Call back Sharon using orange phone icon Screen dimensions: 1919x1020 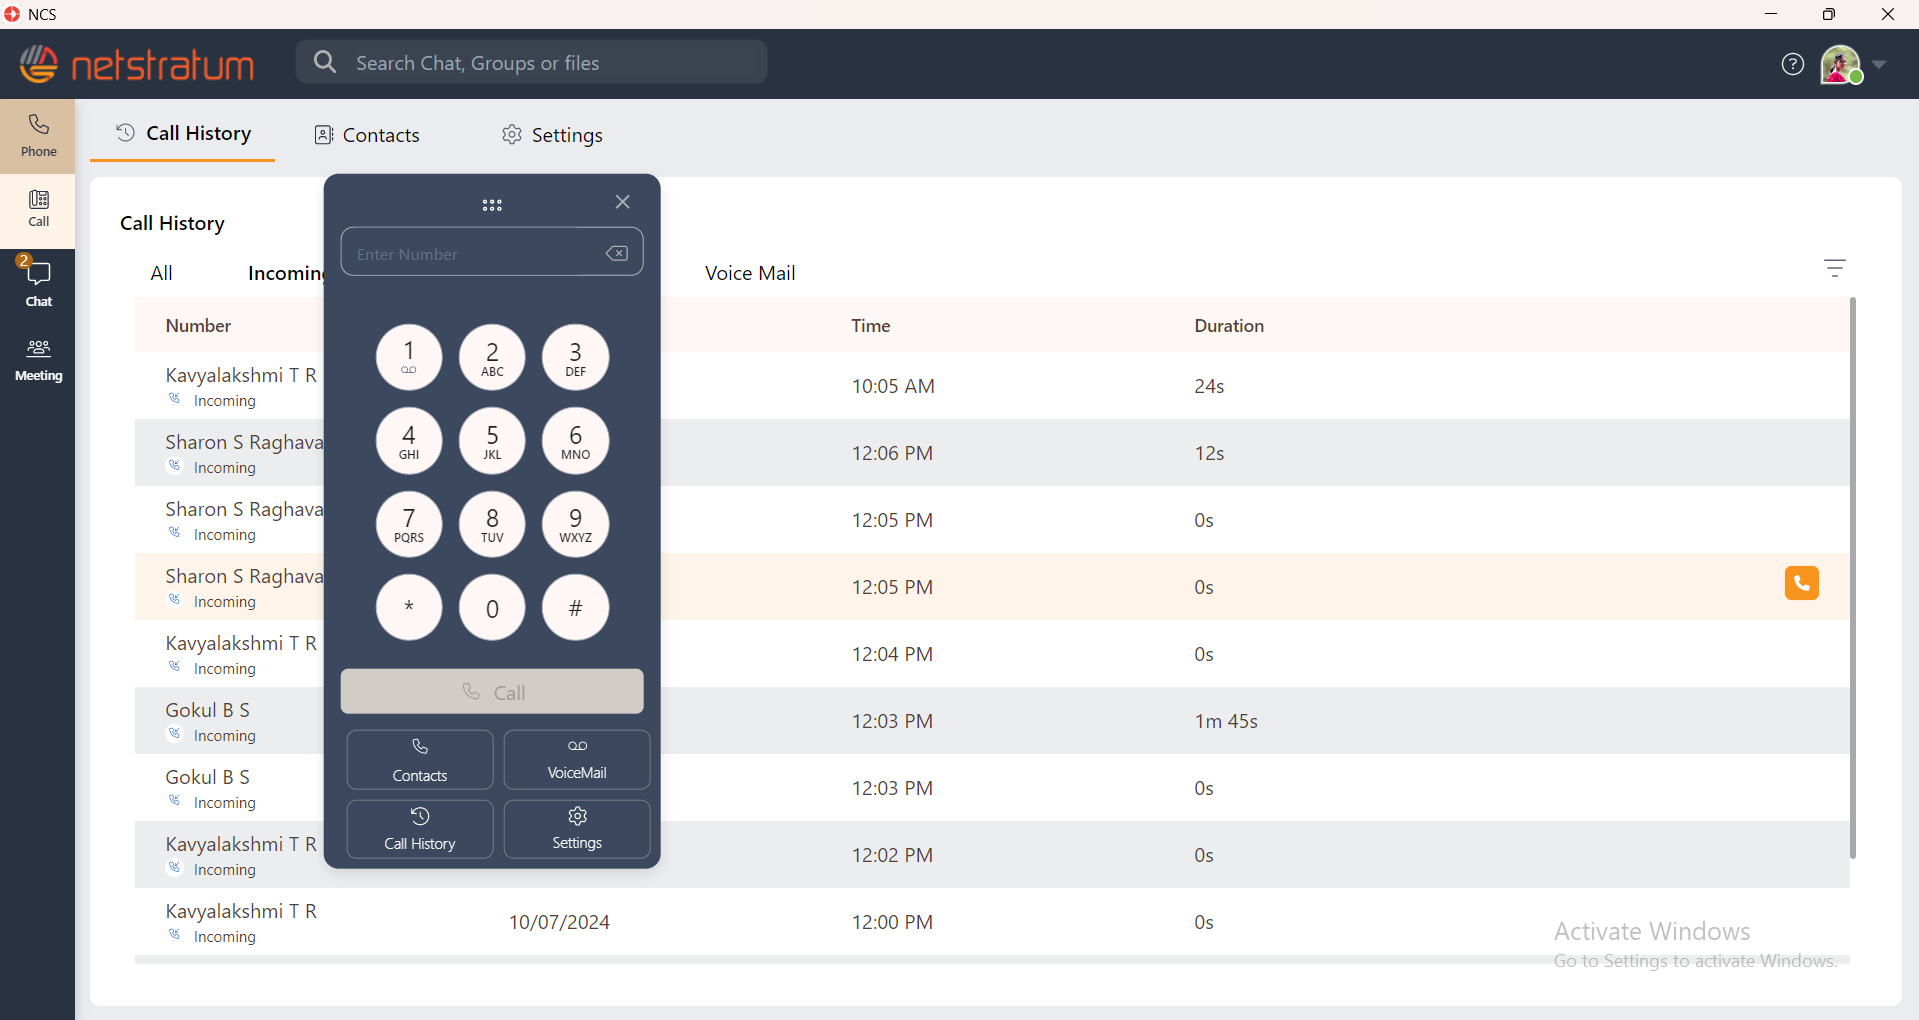tap(1802, 583)
